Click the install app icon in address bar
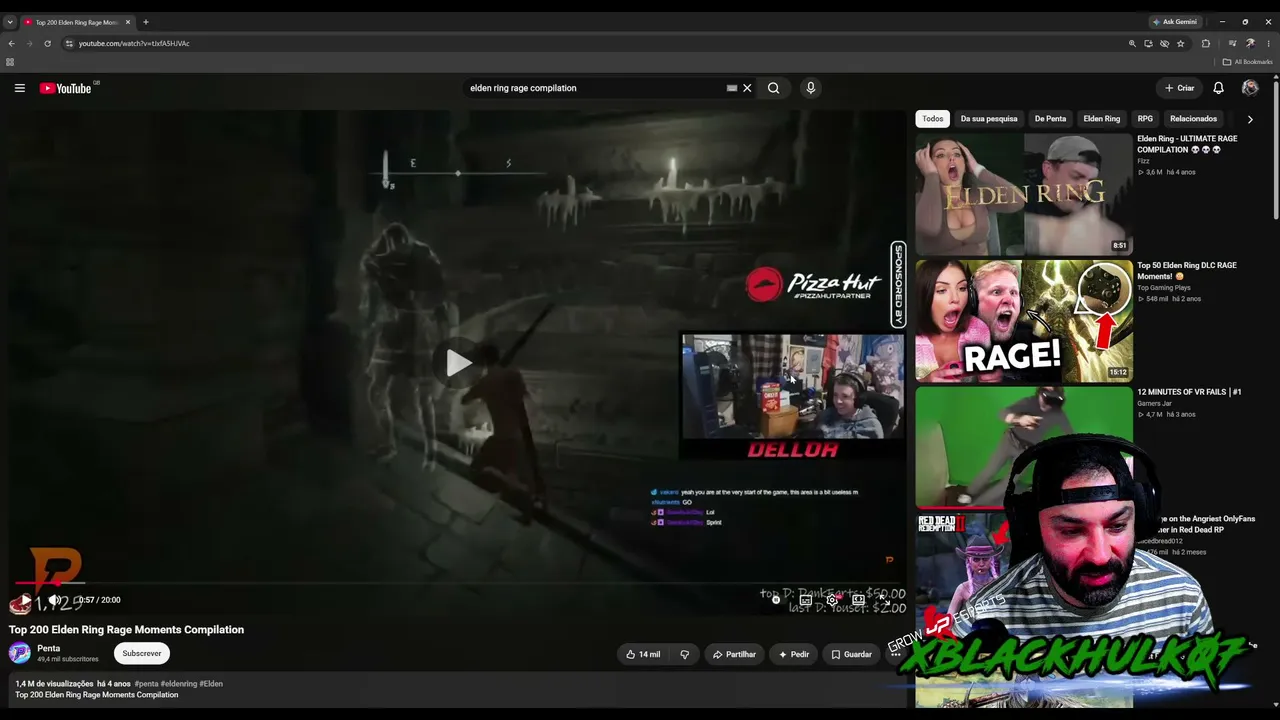The width and height of the screenshot is (1280, 720). coord(1148,43)
